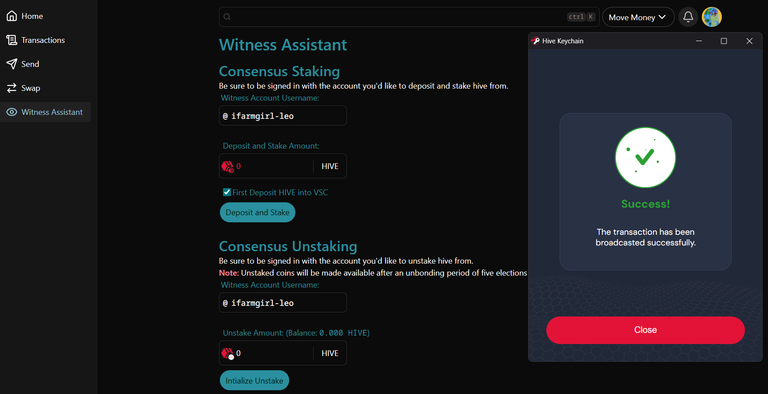Open the user profile avatar

point(712,17)
